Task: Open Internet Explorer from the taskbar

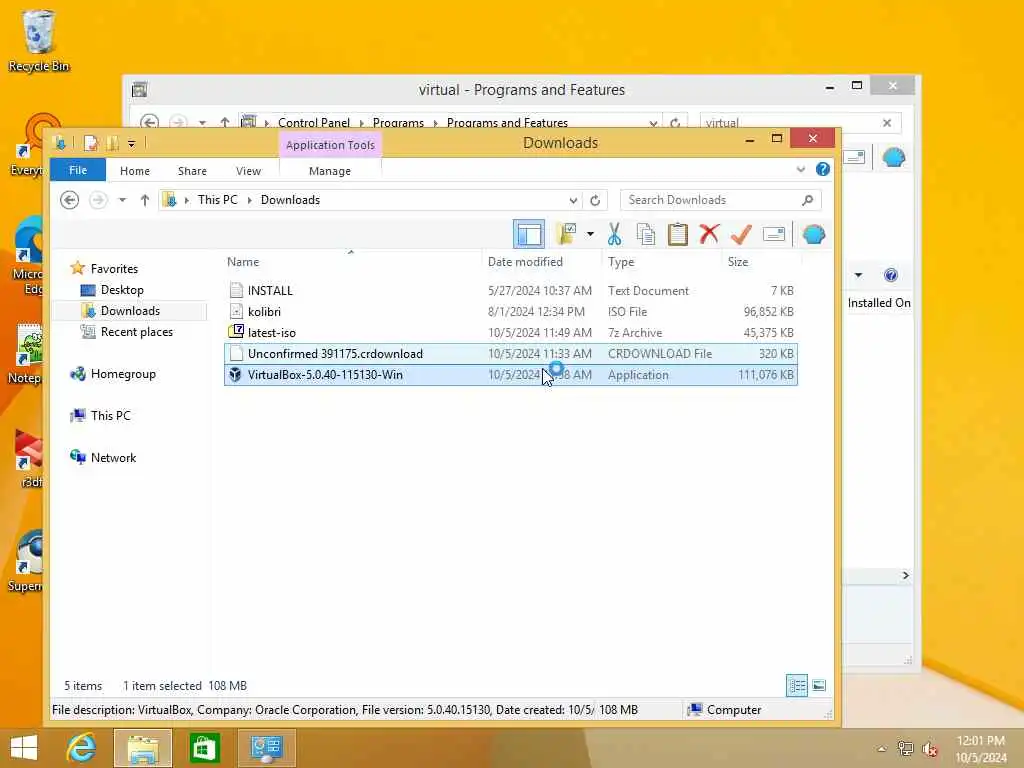Action: click(x=81, y=748)
